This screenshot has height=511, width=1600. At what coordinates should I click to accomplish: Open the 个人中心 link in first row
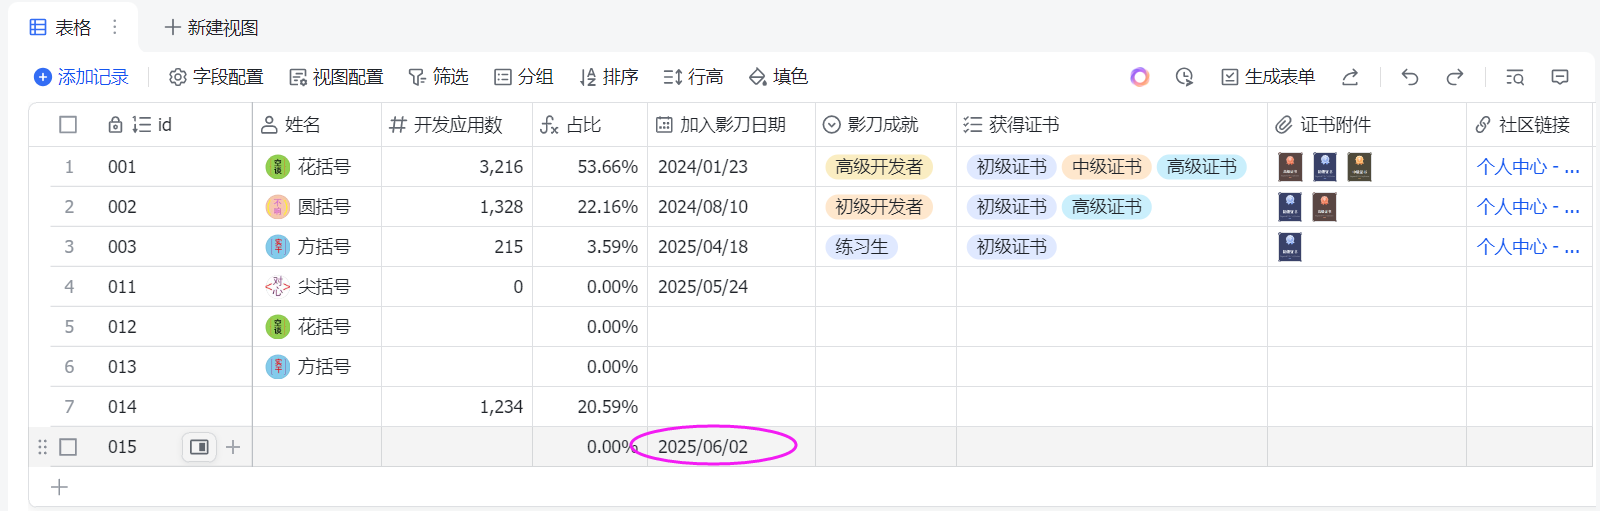click(1527, 167)
